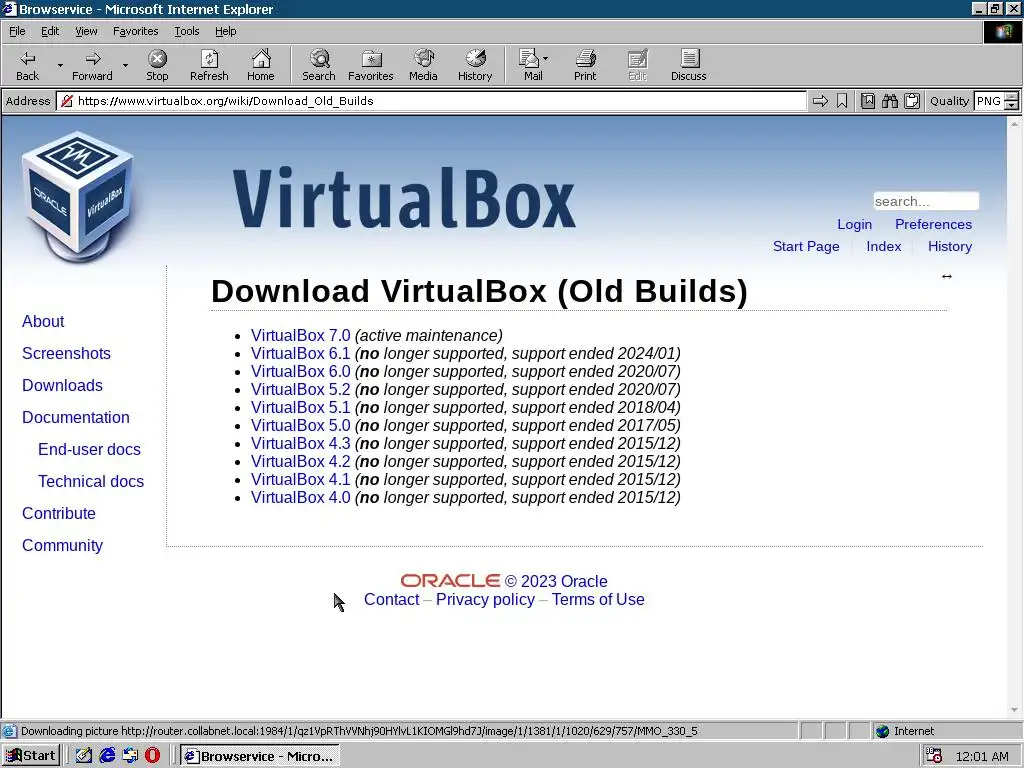Open the wiki History link
Image resolution: width=1024 pixels, height=768 pixels.
(950, 246)
